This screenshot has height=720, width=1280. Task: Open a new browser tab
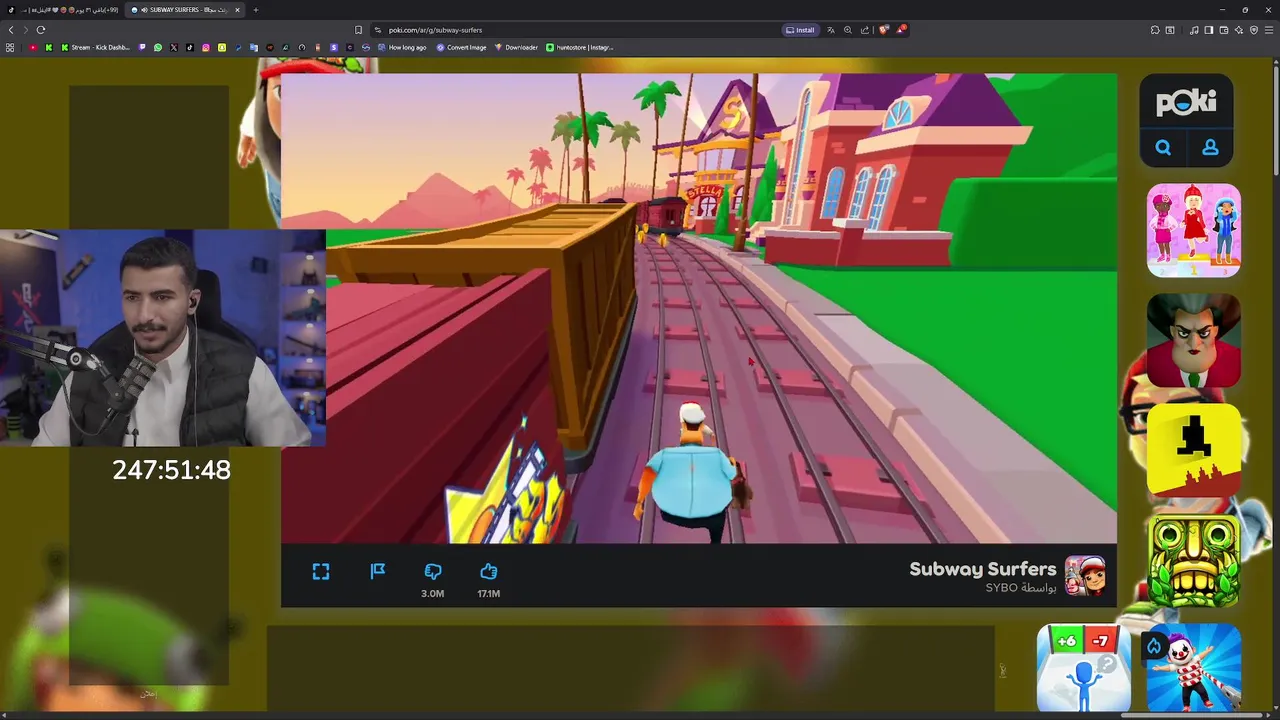(256, 10)
